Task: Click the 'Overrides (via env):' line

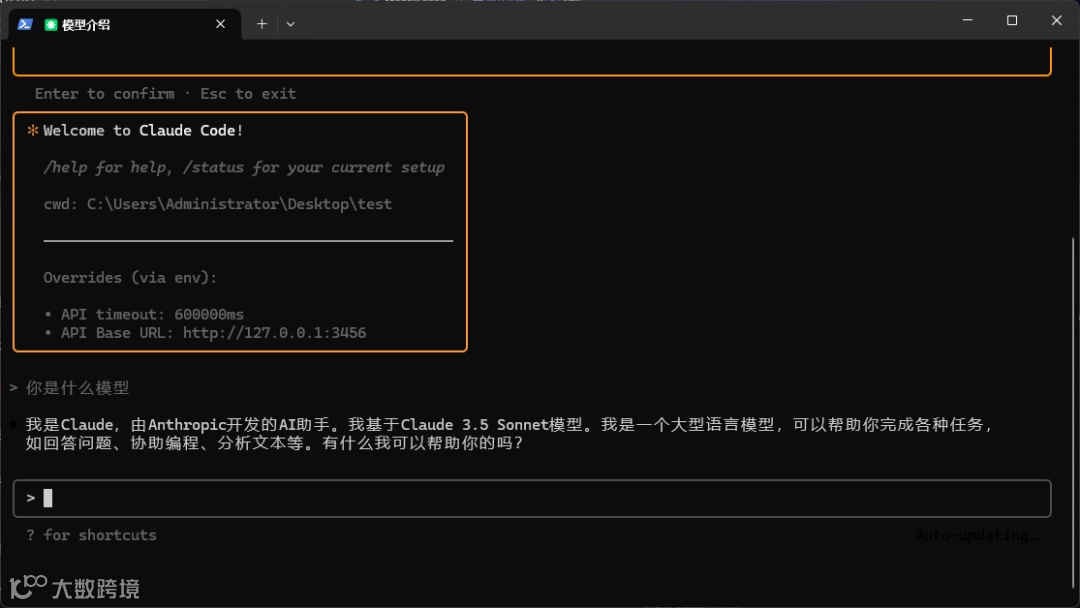Action: tap(130, 277)
